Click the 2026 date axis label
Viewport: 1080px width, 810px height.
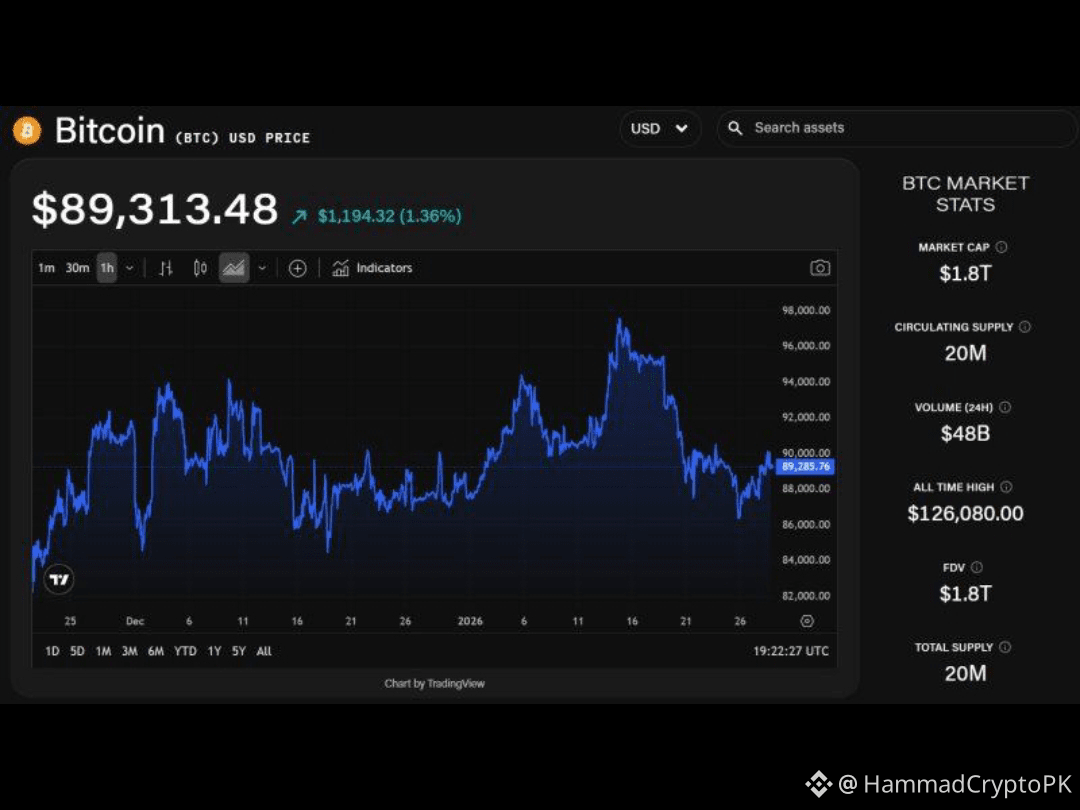tap(470, 621)
